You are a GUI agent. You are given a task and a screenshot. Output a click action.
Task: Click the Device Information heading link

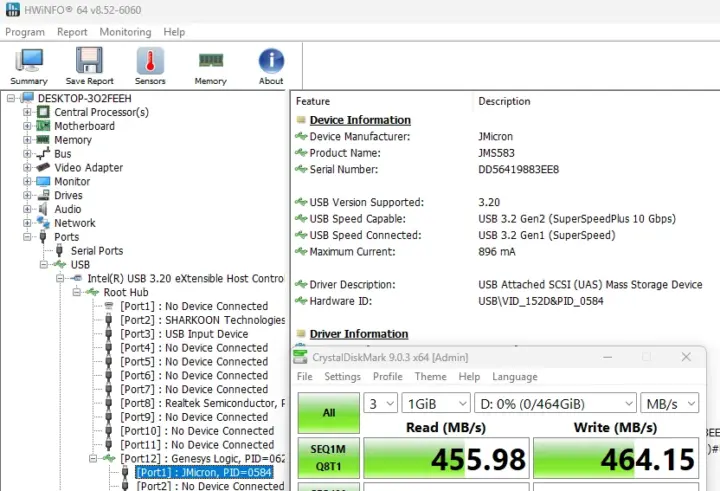coord(360,120)
